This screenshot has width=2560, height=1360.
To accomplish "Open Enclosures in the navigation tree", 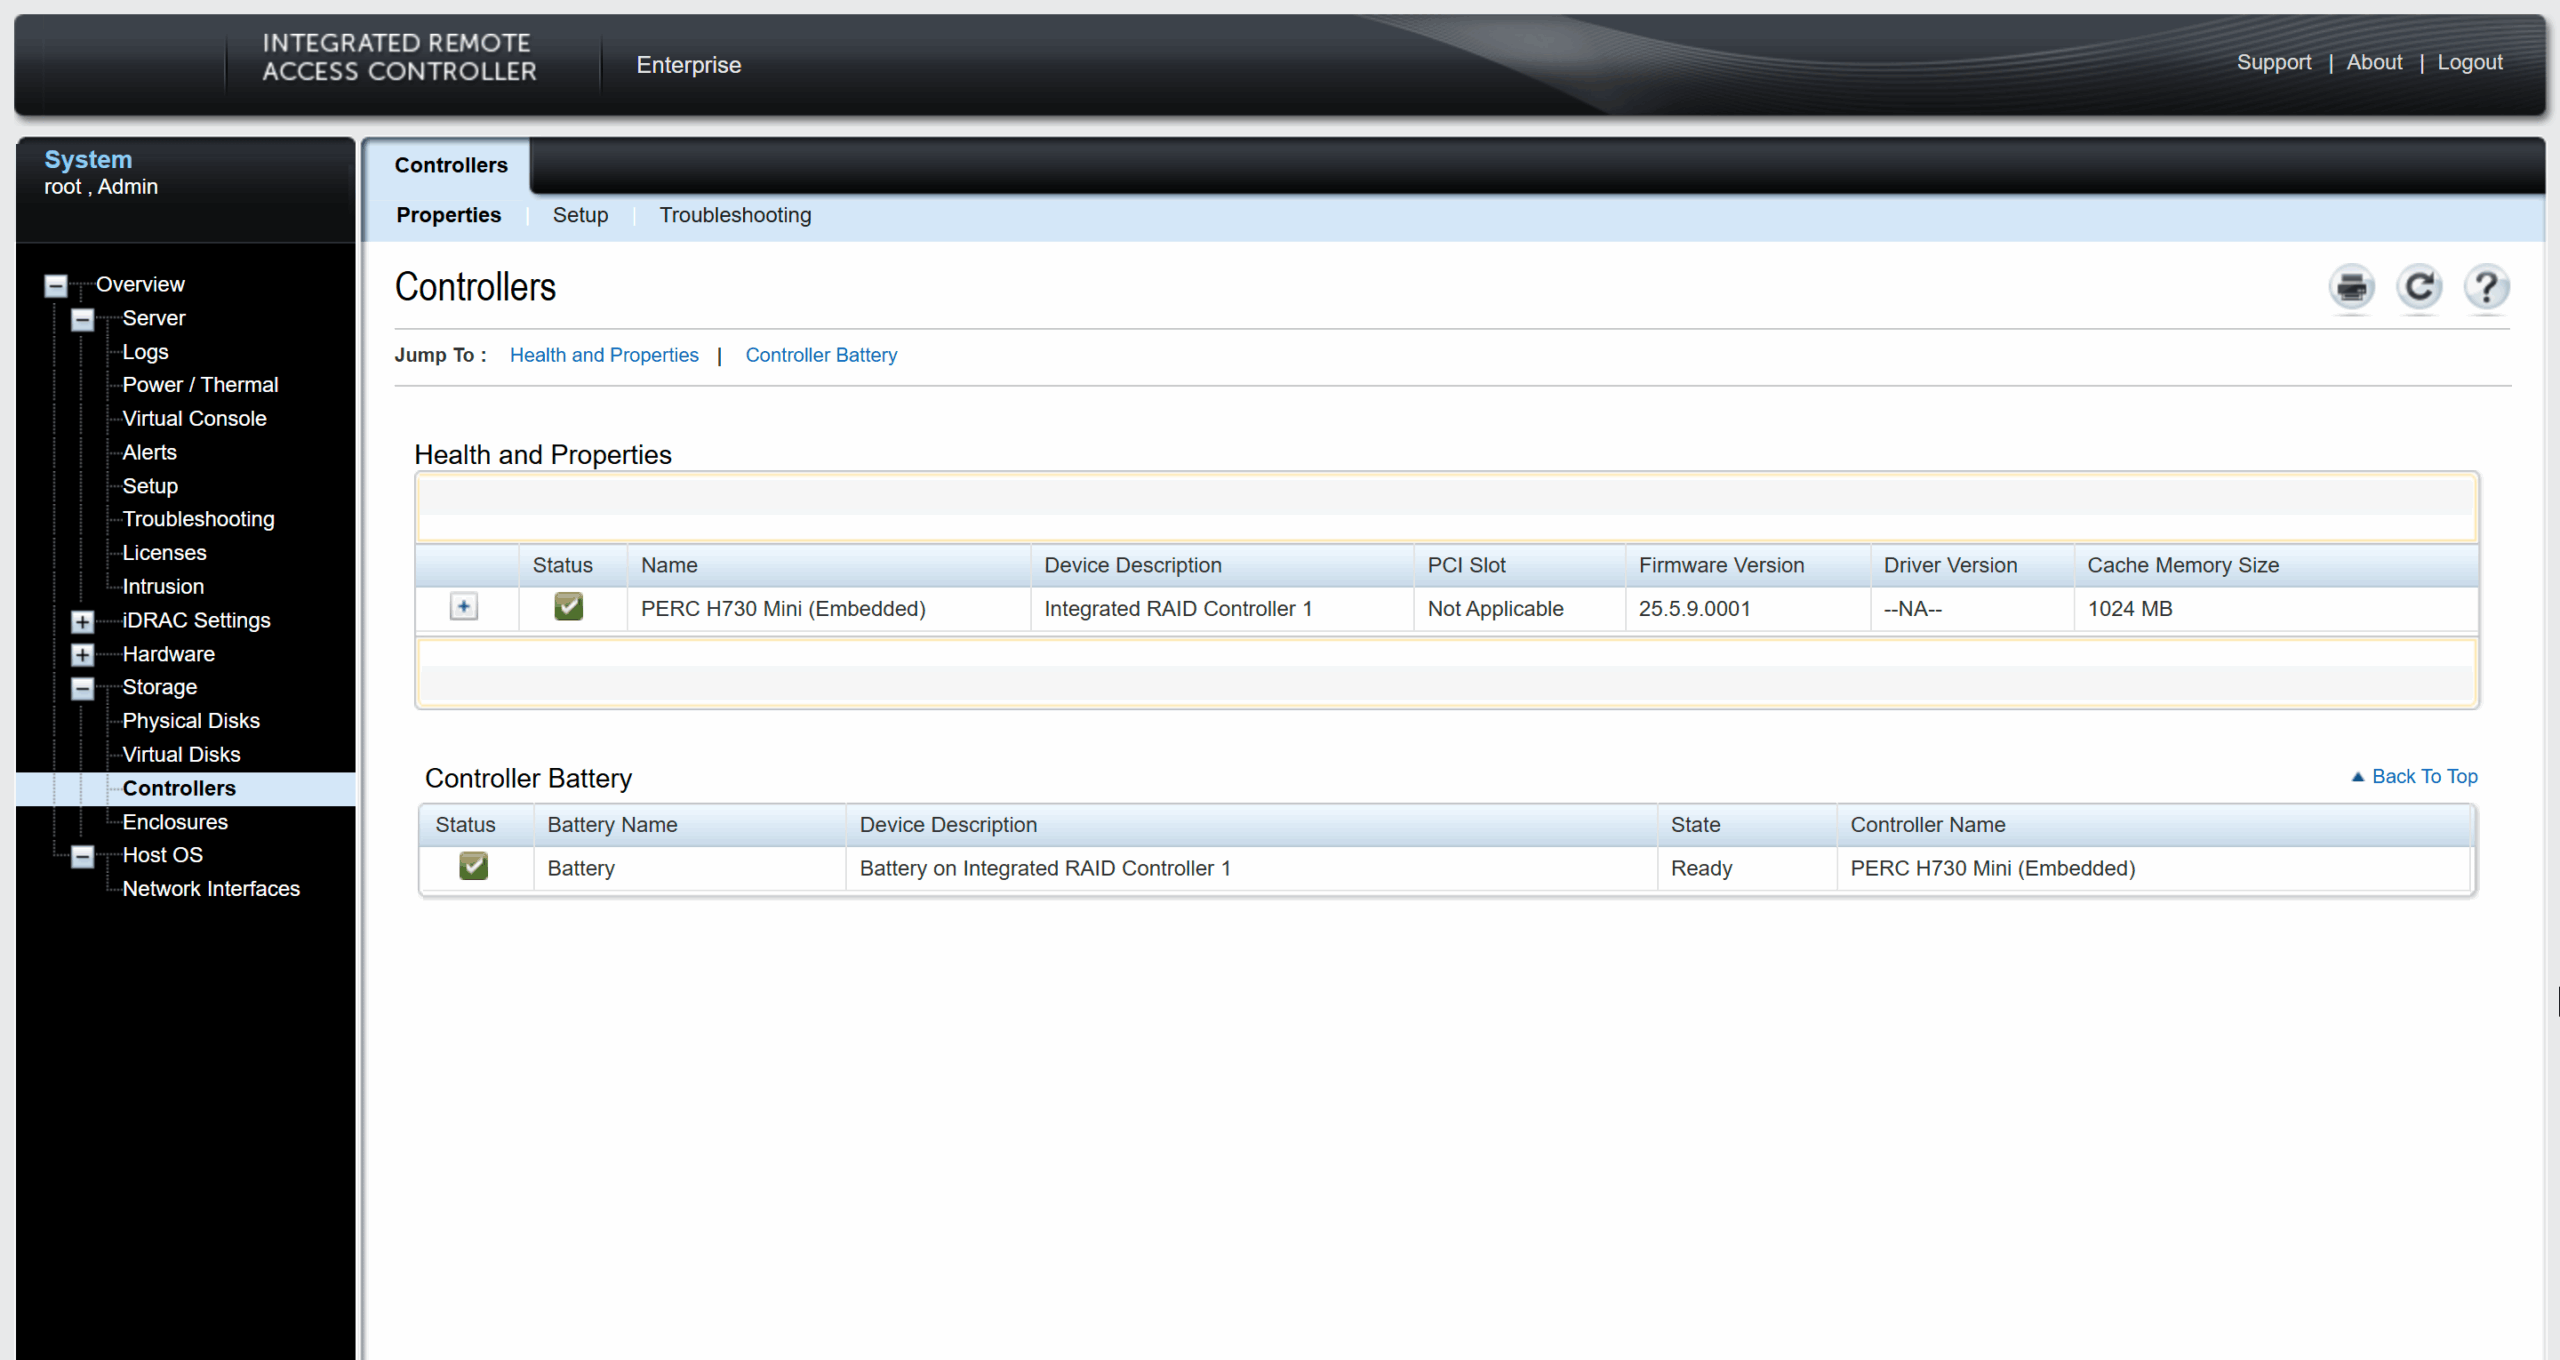I will click(x=175, y=822).
